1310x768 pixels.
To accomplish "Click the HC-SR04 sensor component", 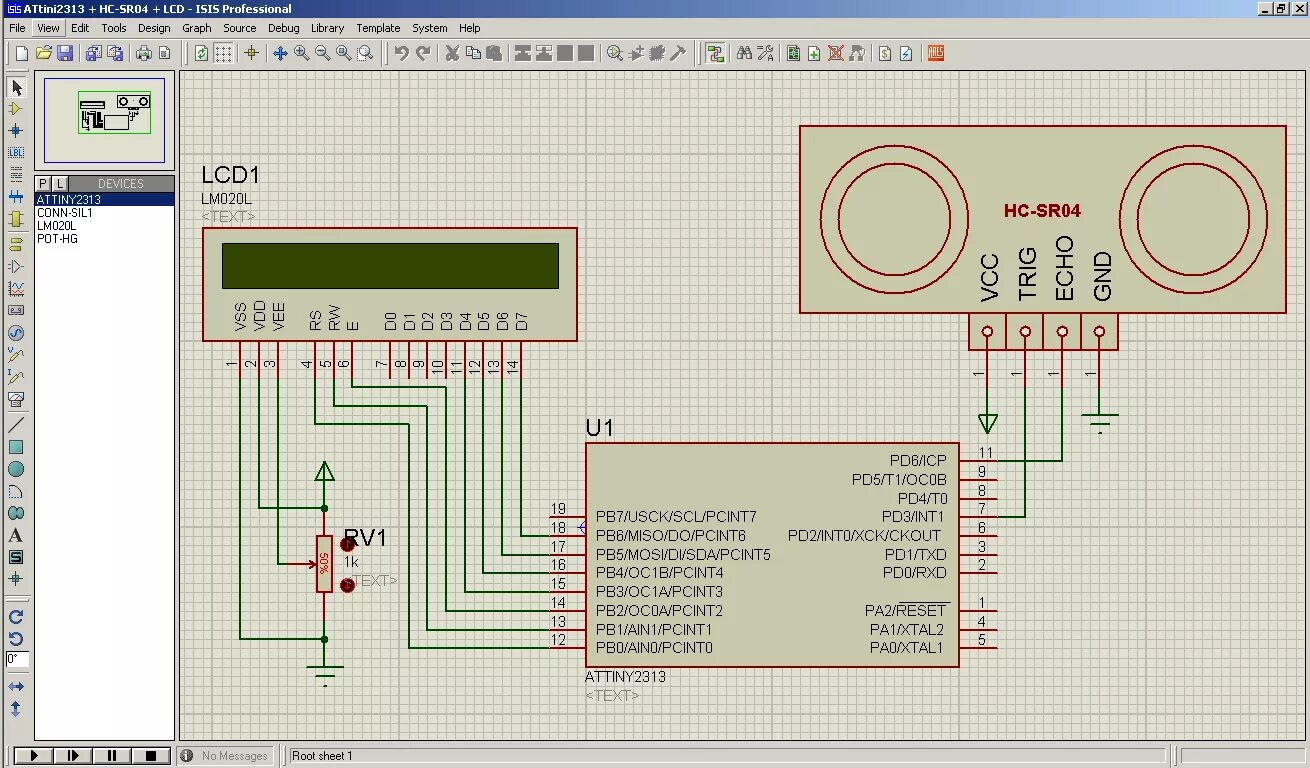I will point(1042,219).
